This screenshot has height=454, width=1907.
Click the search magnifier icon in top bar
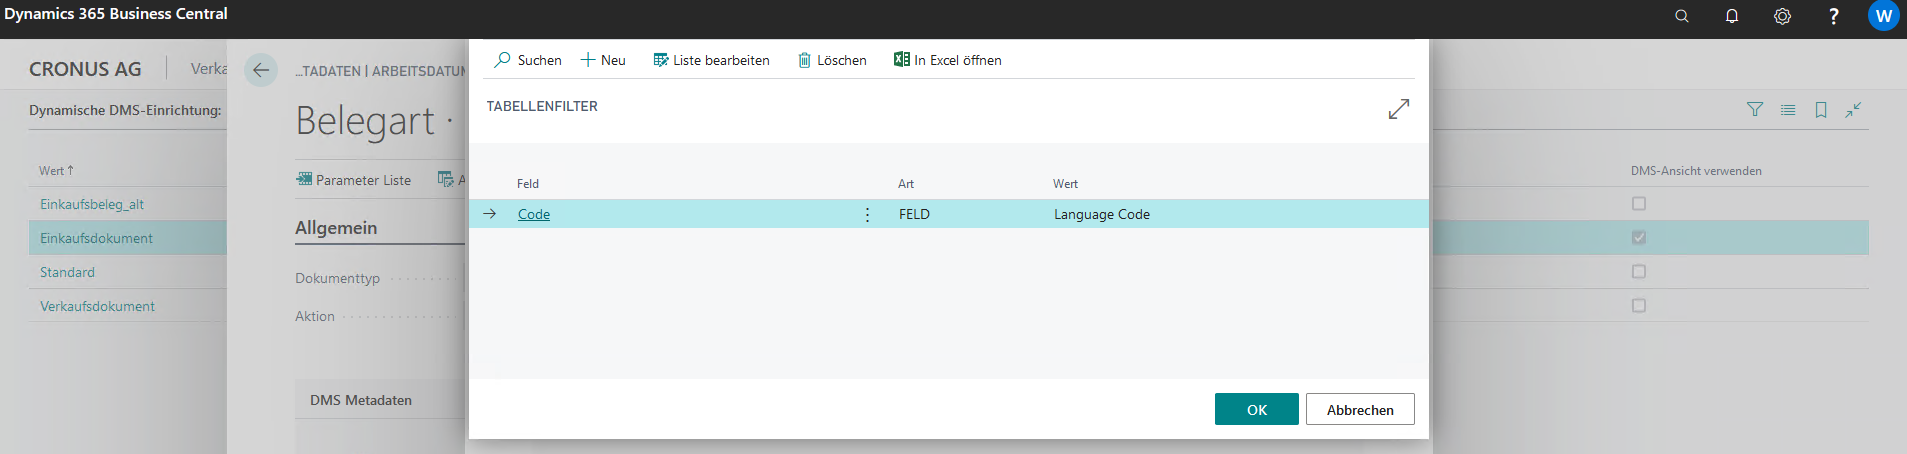tap(1682, 16)
